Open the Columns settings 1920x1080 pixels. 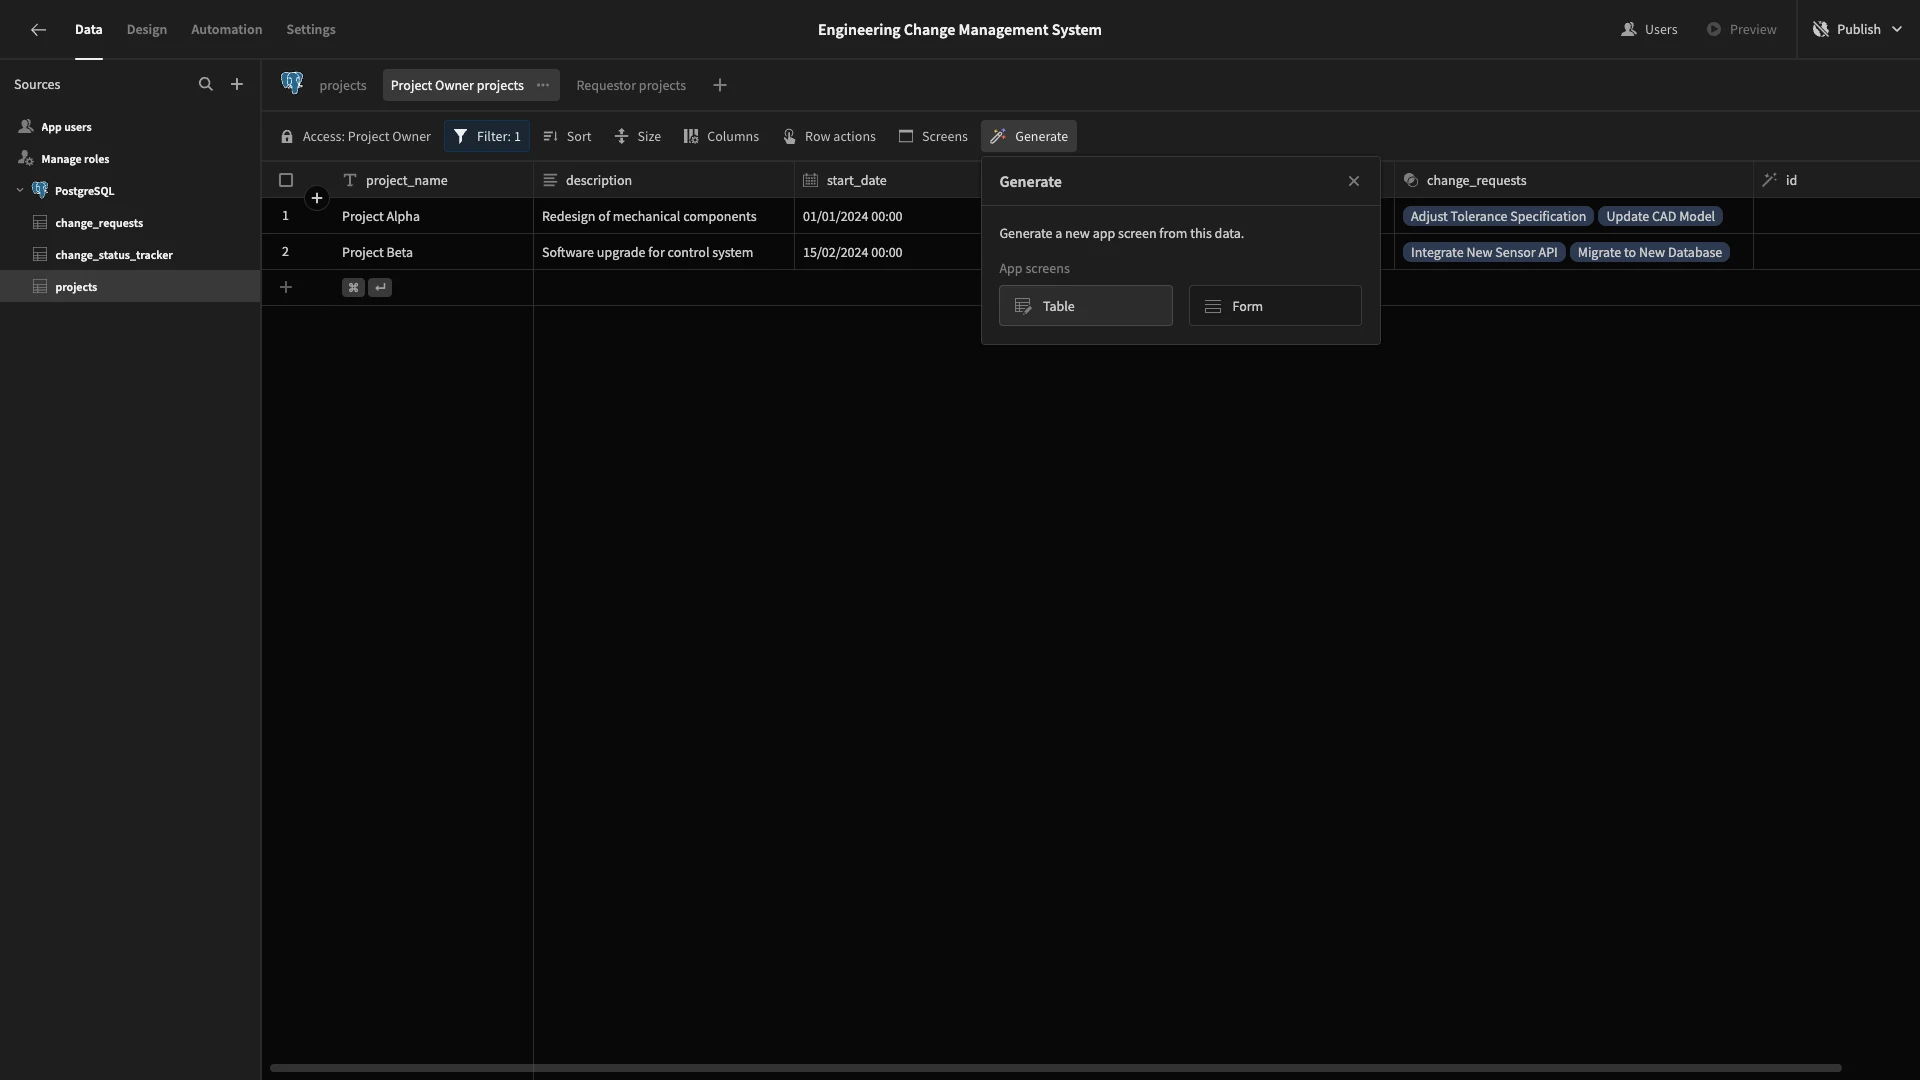[721, 137]
